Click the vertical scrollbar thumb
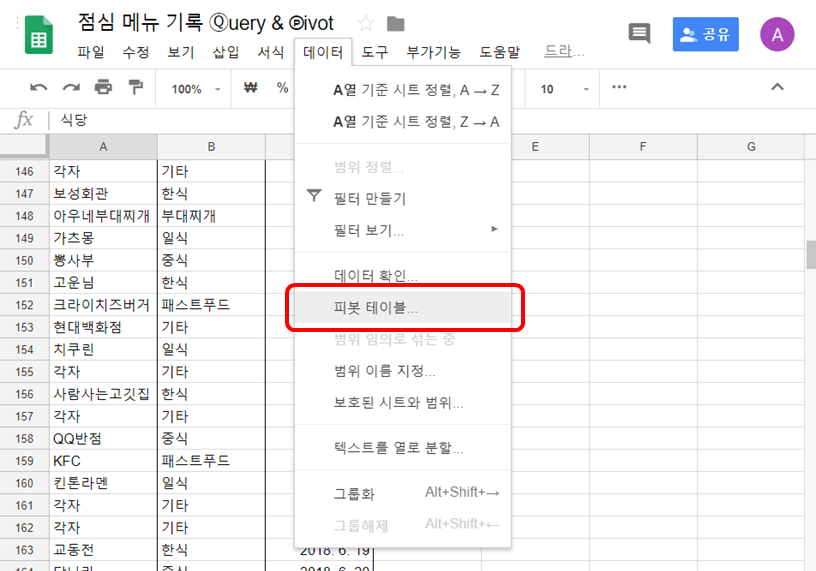Screen dimensions: 816x571 (811, 255)
